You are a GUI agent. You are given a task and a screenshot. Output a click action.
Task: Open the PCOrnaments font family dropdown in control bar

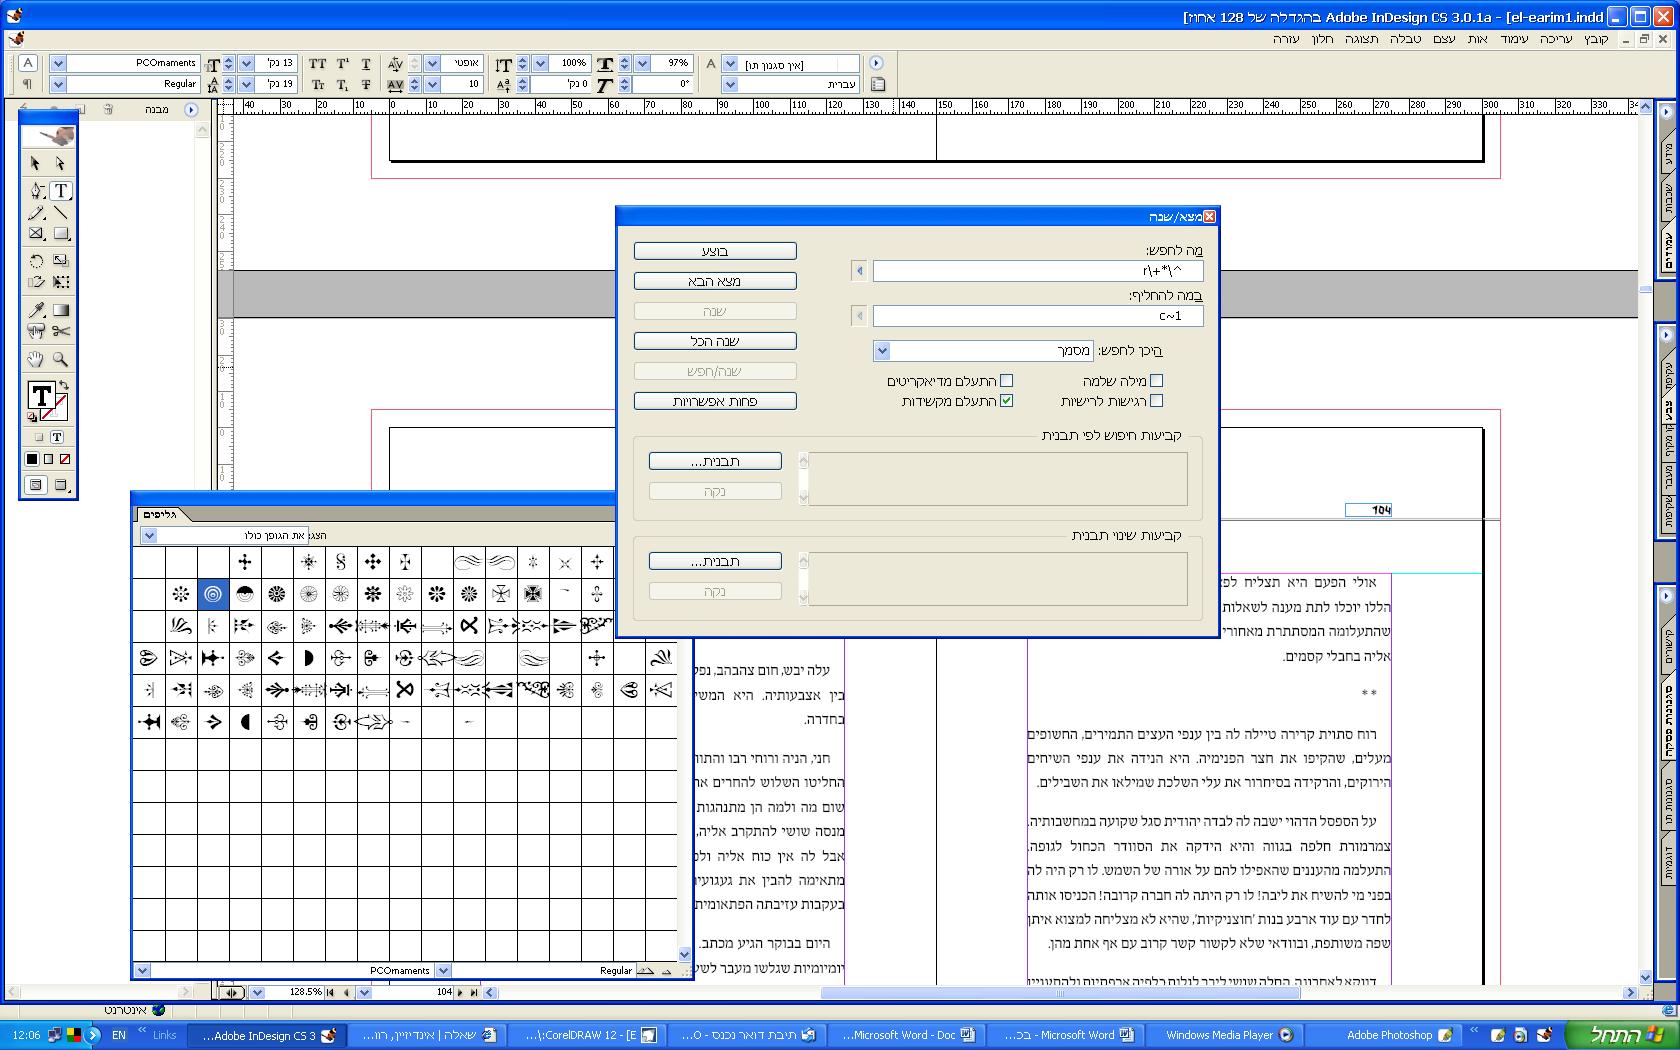pos(58,63)
